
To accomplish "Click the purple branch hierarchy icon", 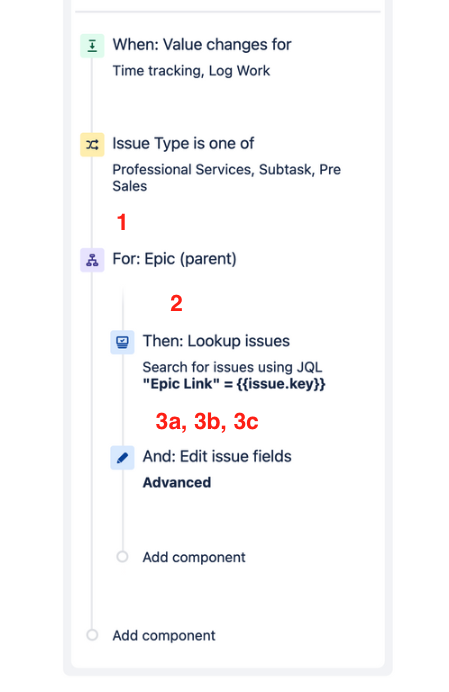I will pos(92,260).
